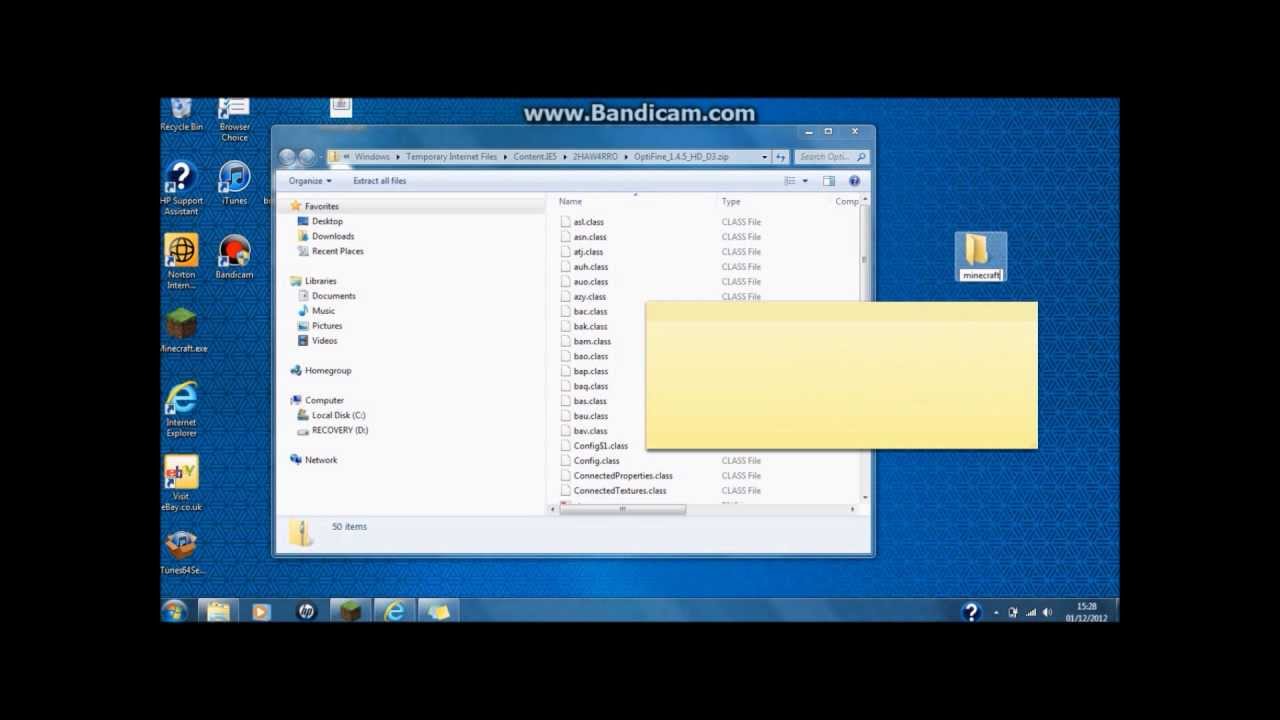The image size is (1280, 720).
Task: Open Visit eBay.co.uk desktop shortcut
Action: pos(181,484)
